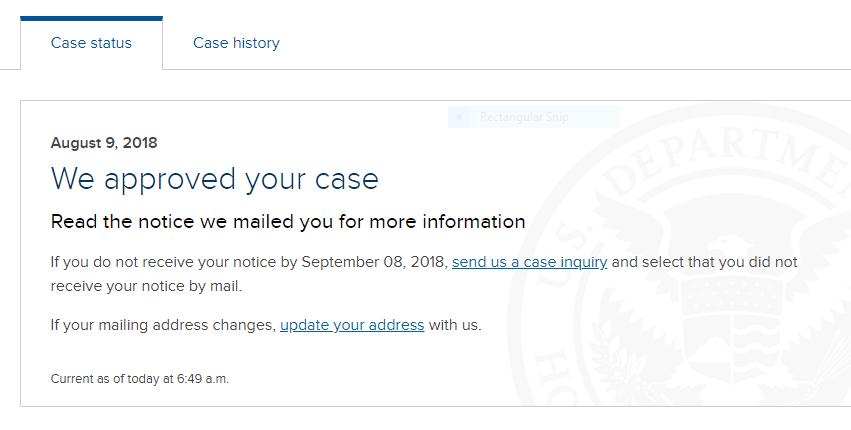Follow the send us a case inquiry link

[529, 262]
